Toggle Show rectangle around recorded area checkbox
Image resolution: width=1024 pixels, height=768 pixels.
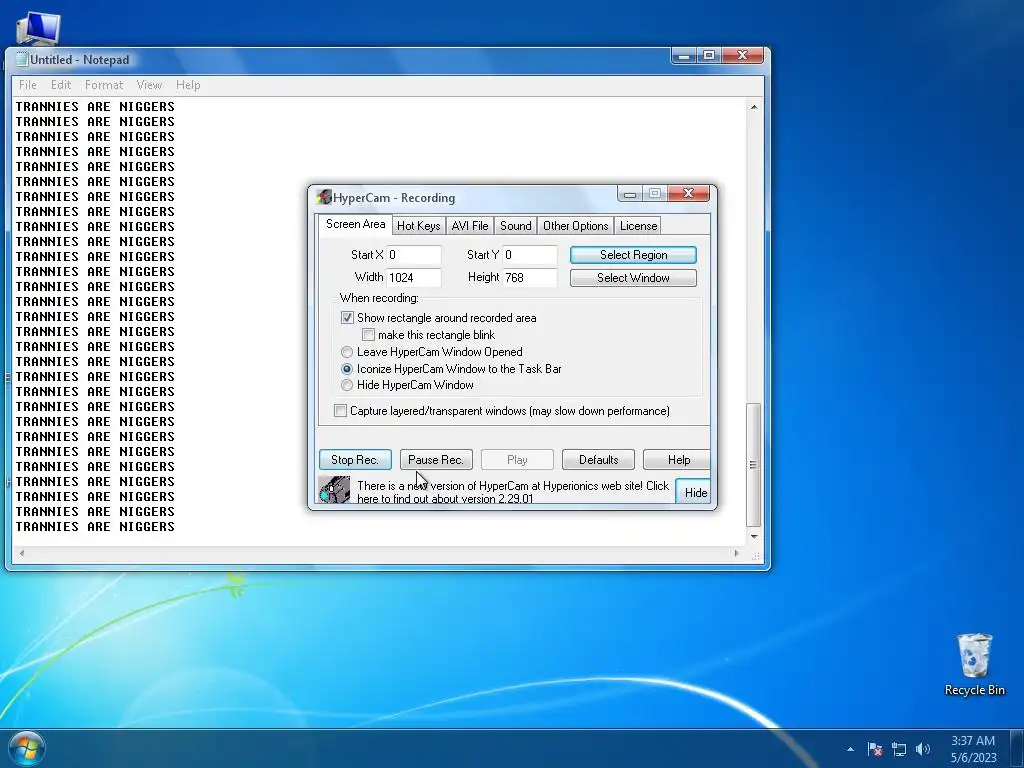click(x=347, y=318)
